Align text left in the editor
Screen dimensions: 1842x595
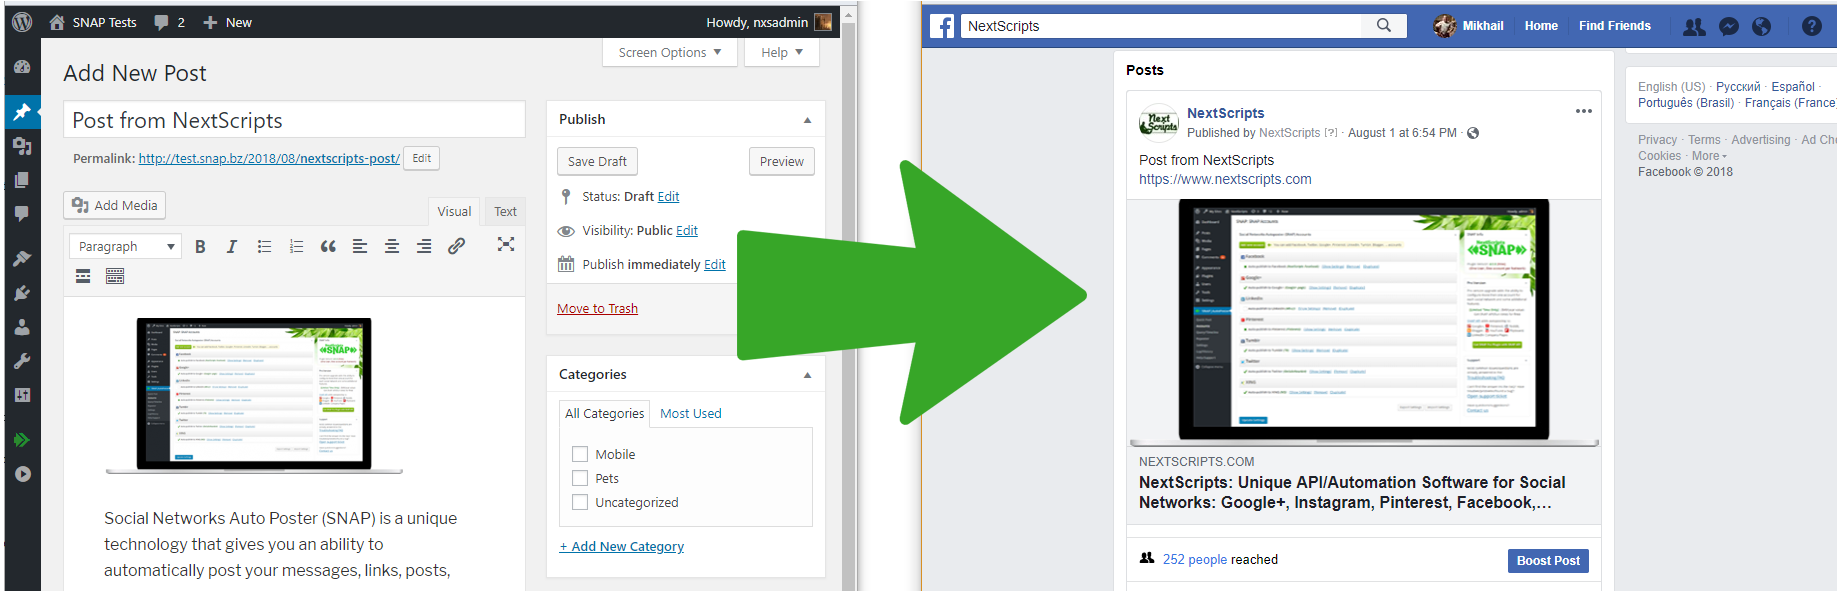point(360,246)
